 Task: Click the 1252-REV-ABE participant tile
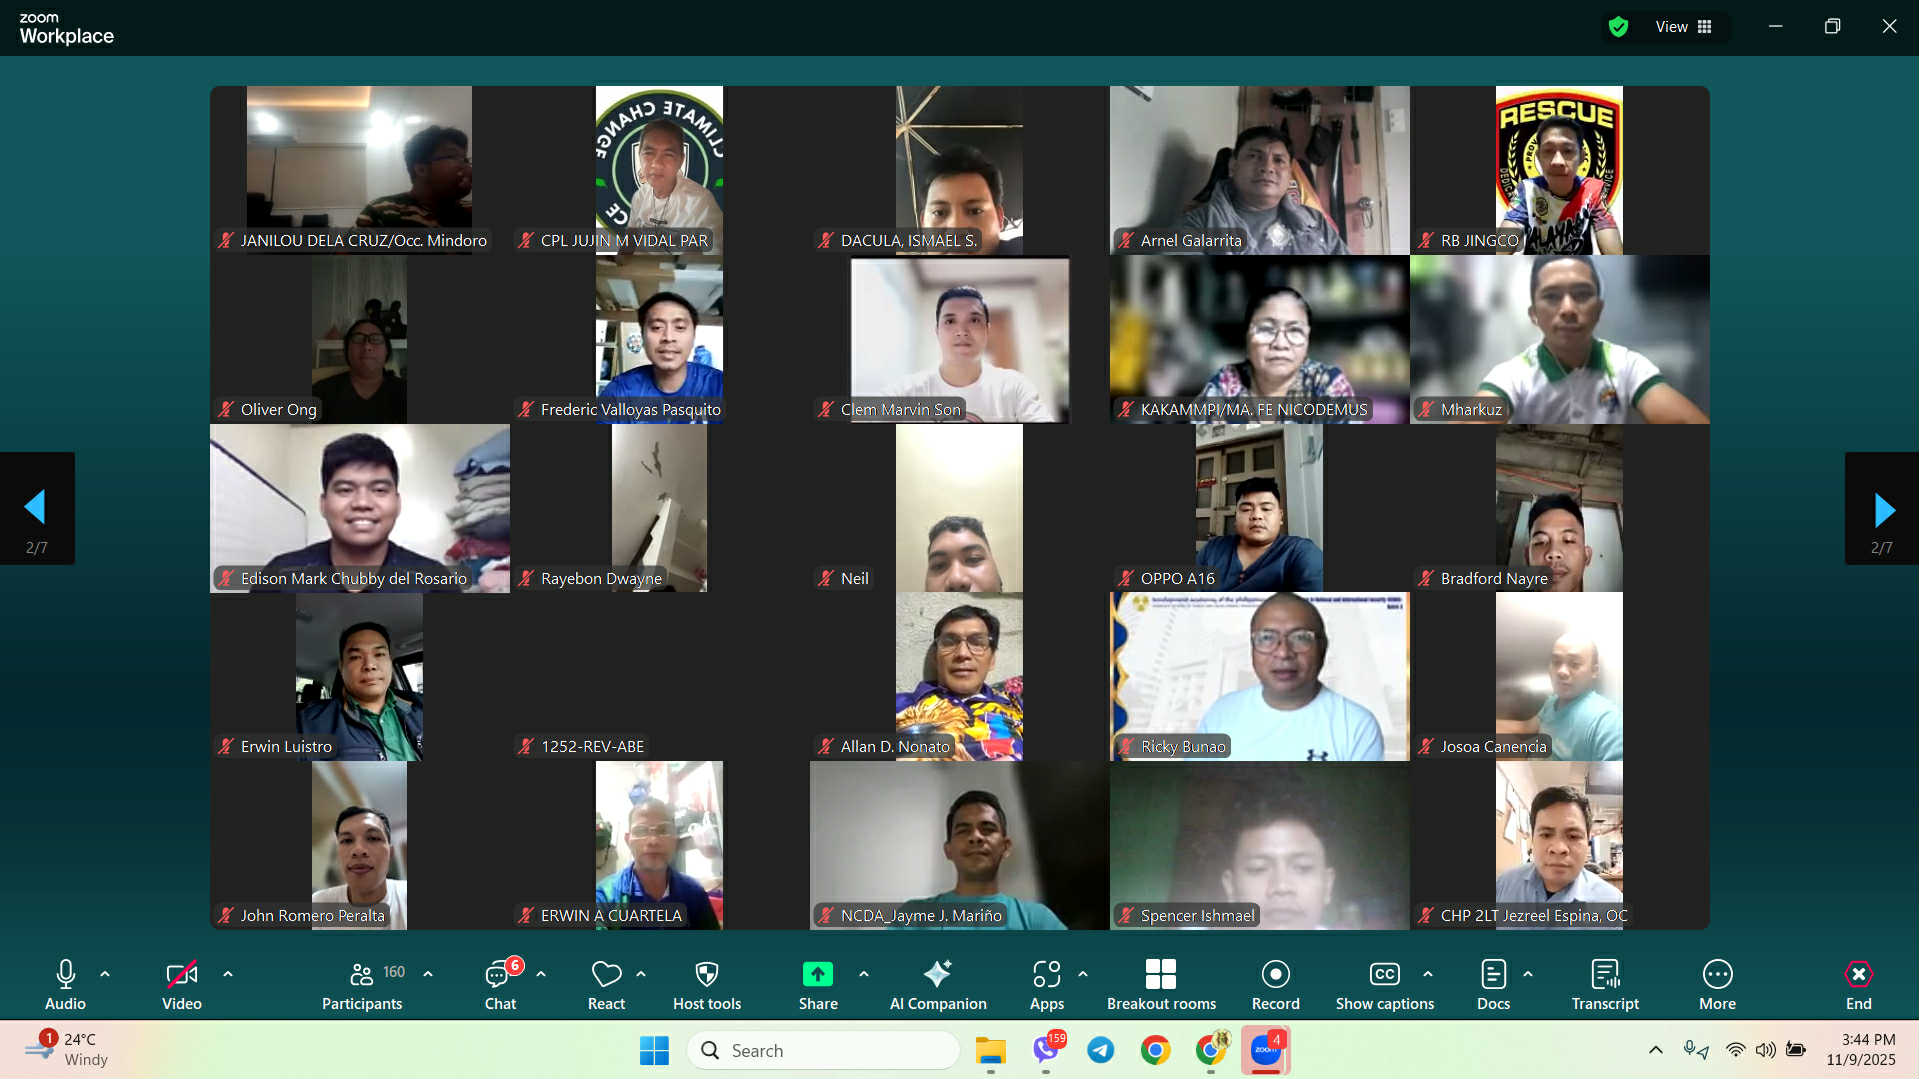coord(659,677)
